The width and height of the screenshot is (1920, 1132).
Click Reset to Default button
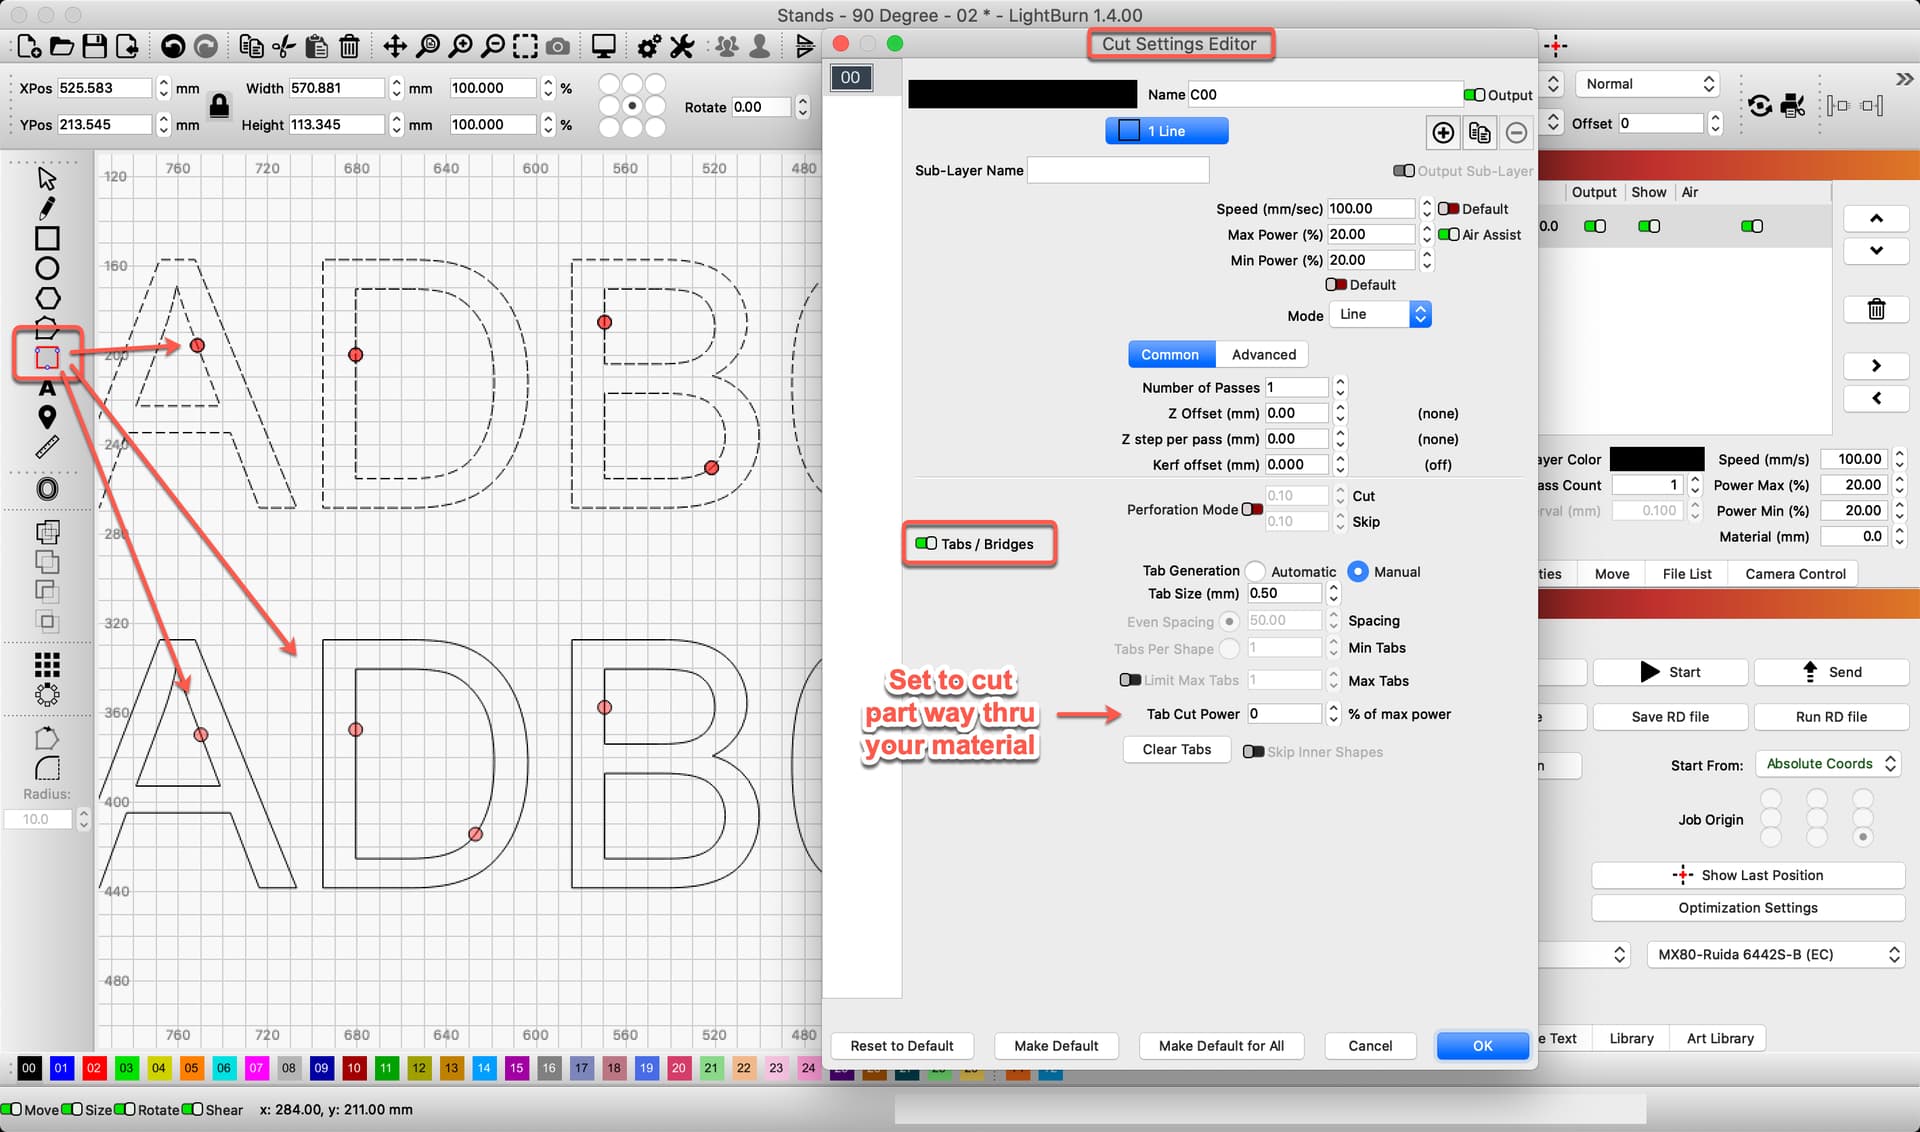(x=902, y=1046)
